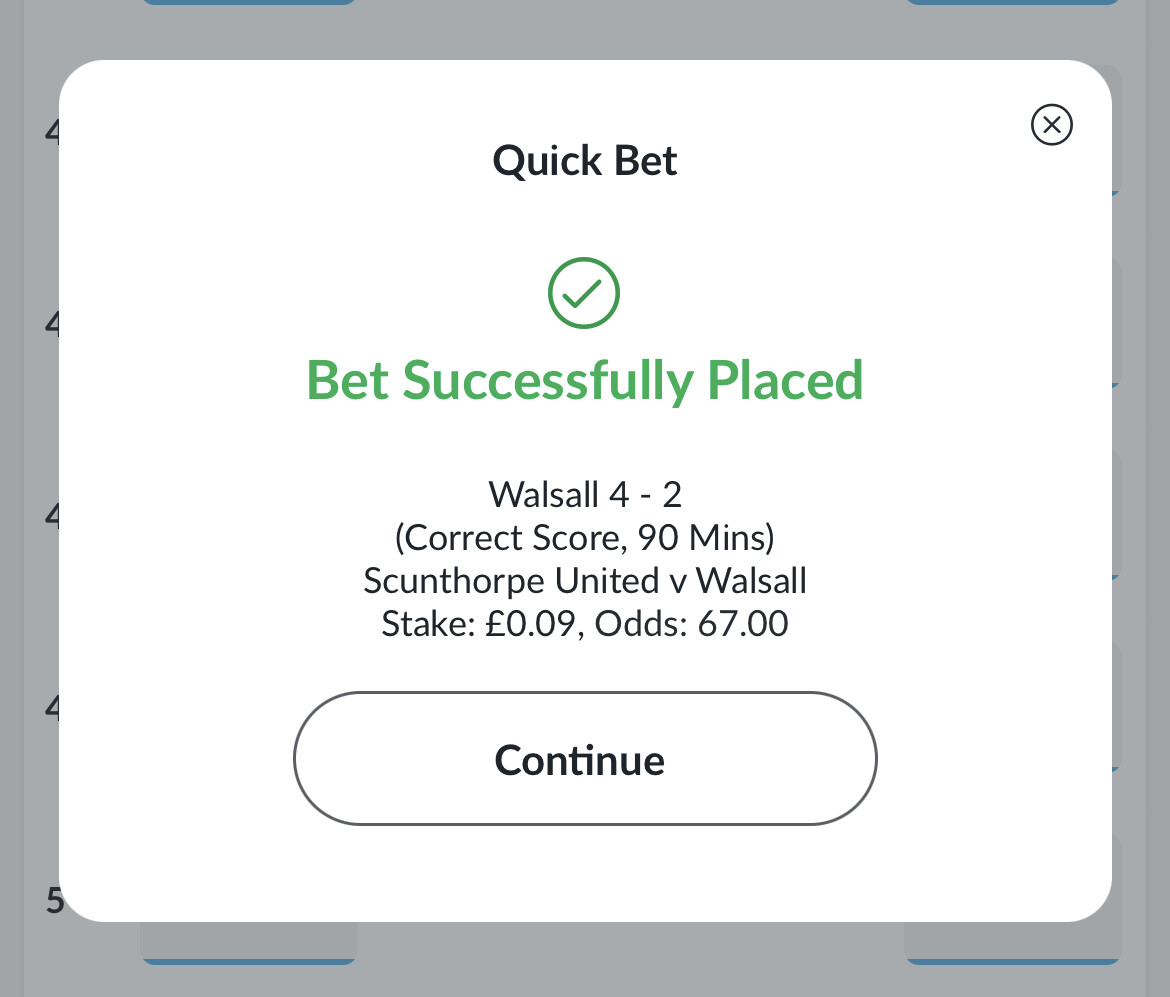This screenshot has width=1170, height=997.
Task: Click the topmost 4 score row label
Action: (52, 132)
